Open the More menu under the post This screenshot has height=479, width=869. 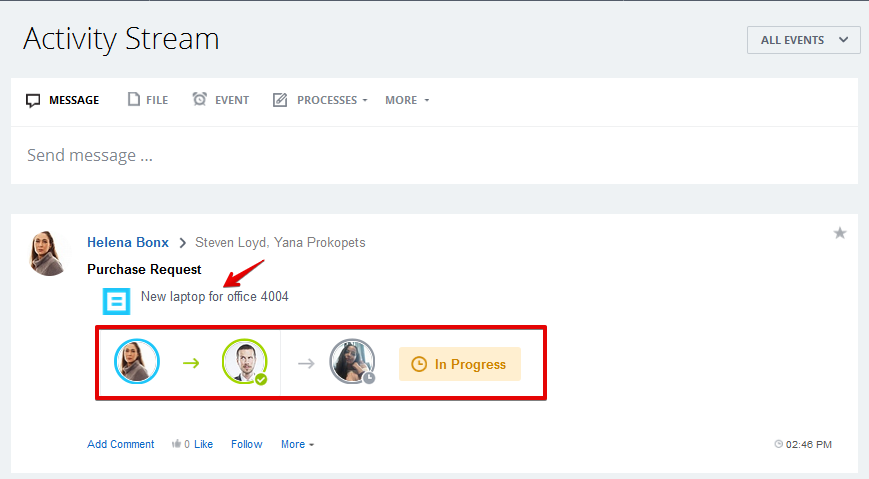298,444
